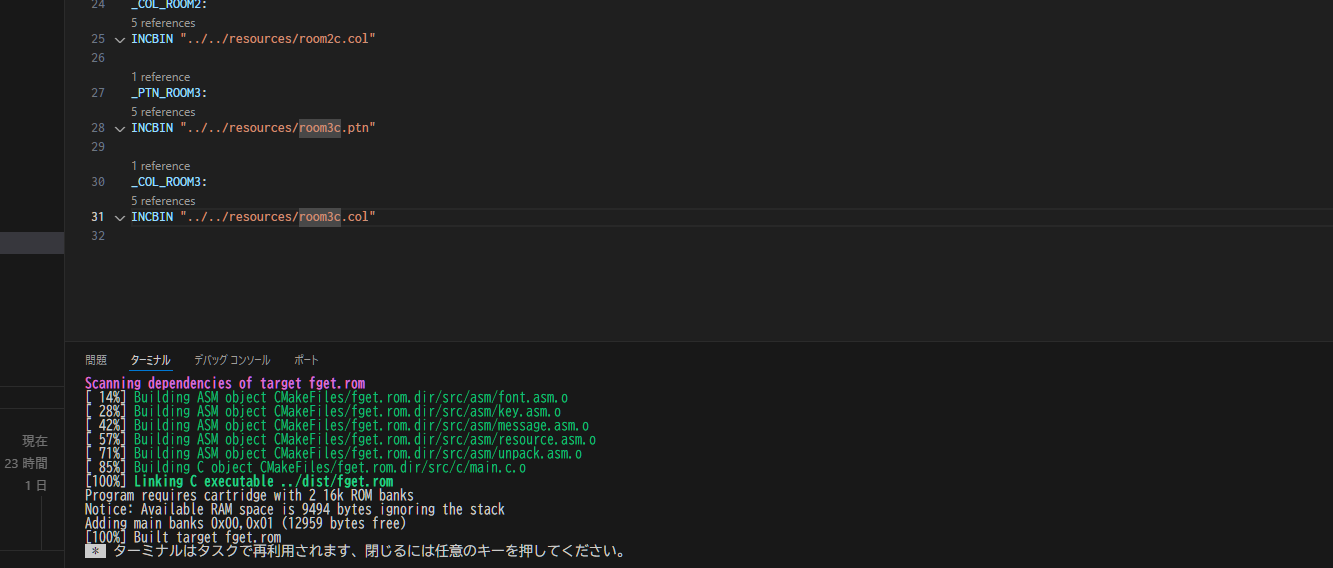
Task: Switch to the 問題 panel tab
Action: 96,360
